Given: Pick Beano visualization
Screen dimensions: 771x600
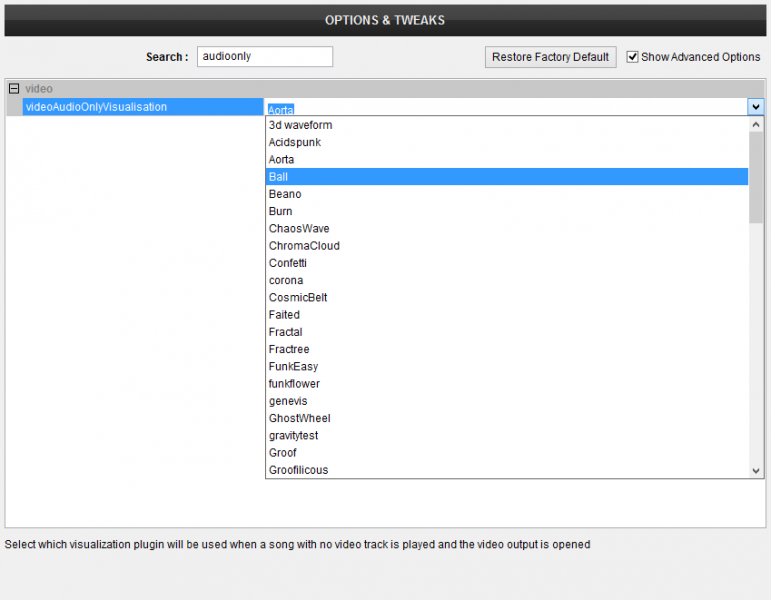Looking at the screenshot, I should click(x=507, y=194).
